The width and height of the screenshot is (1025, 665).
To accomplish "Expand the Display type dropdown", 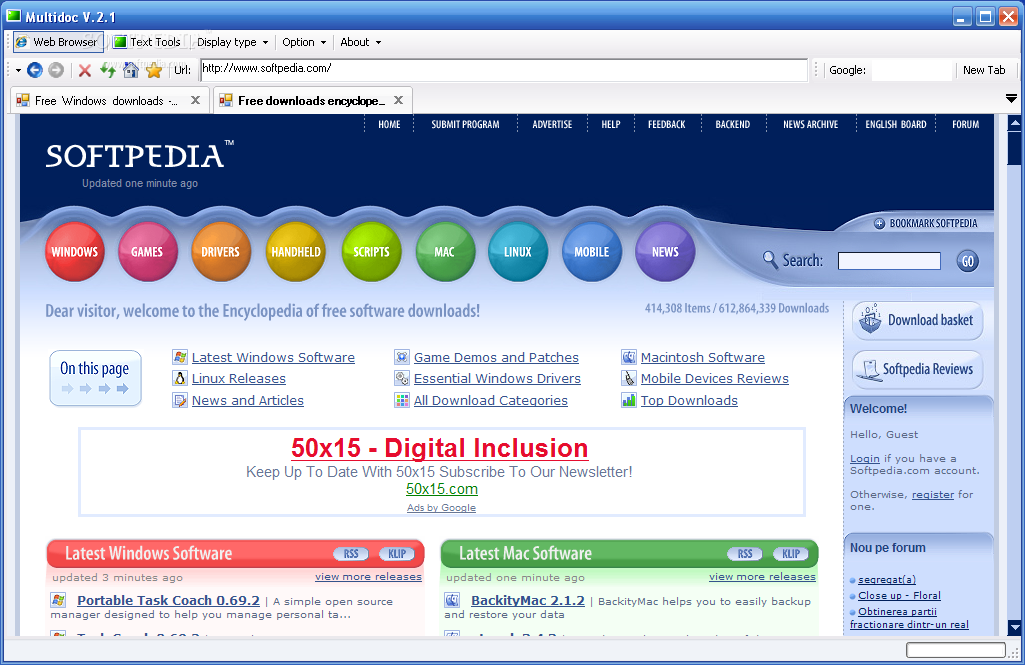I will 233,42.
